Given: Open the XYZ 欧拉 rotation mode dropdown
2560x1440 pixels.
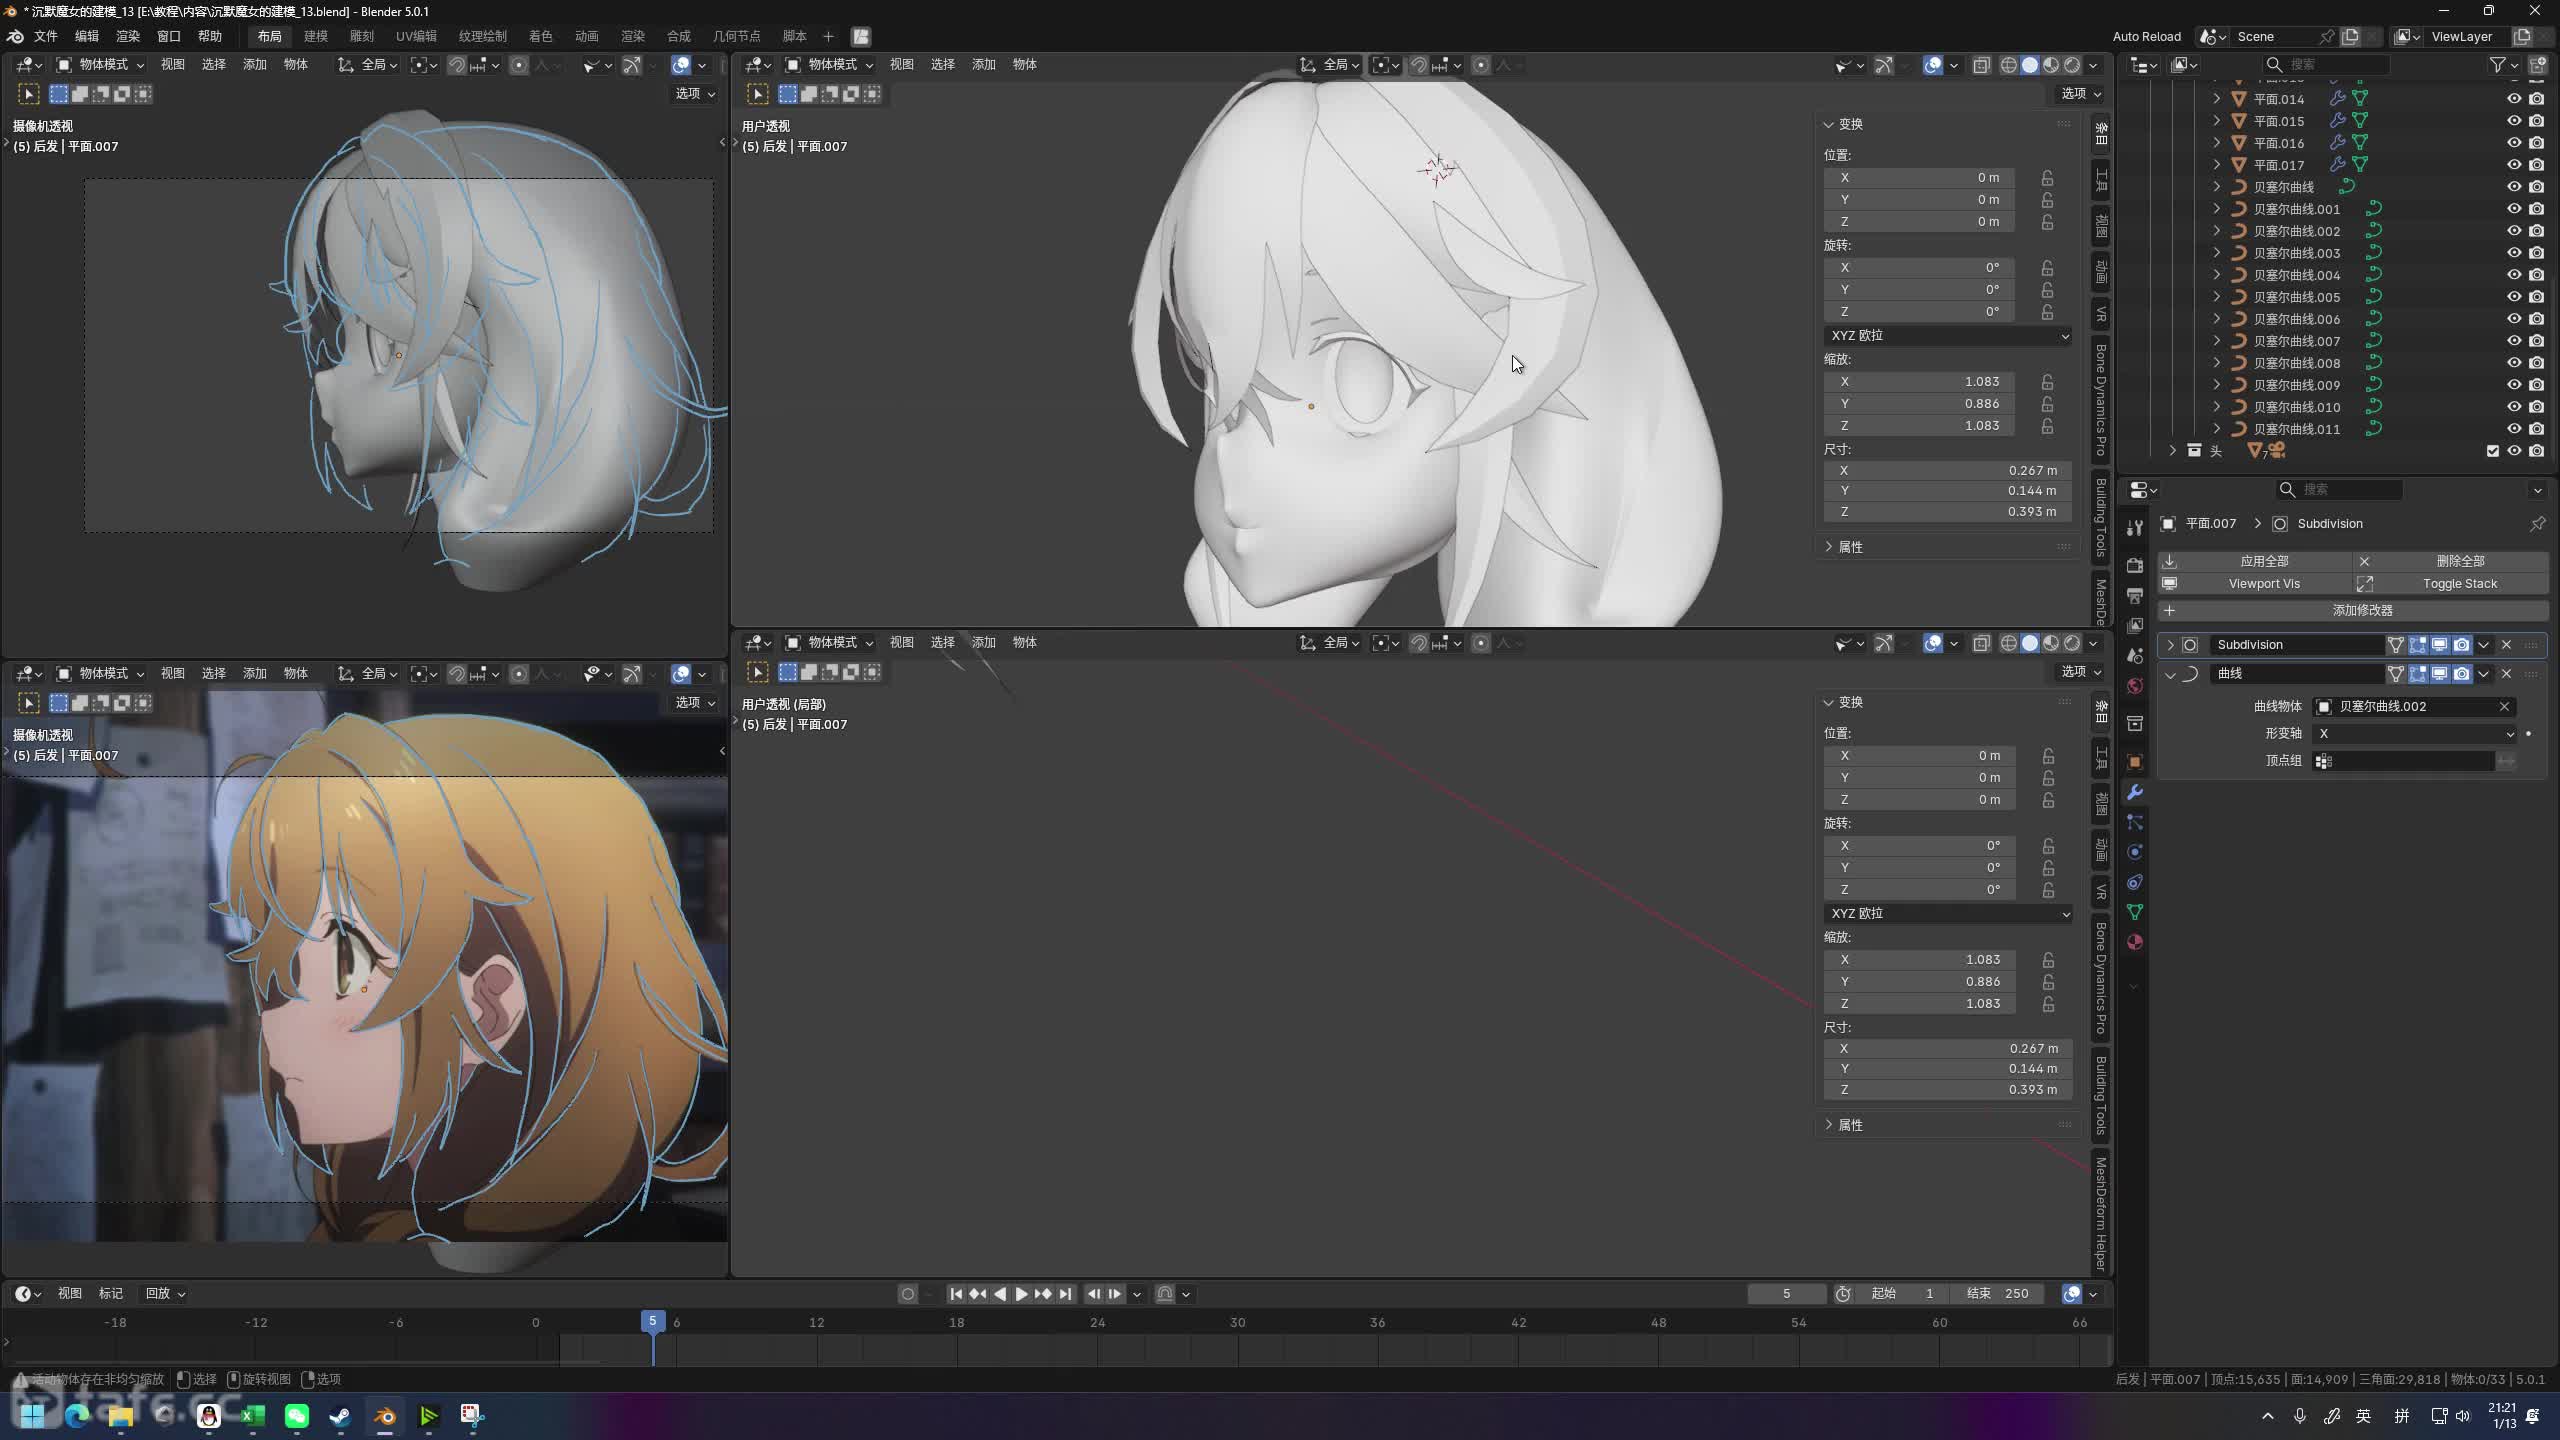Looking at the screenshot, I should pos(1947,336).
